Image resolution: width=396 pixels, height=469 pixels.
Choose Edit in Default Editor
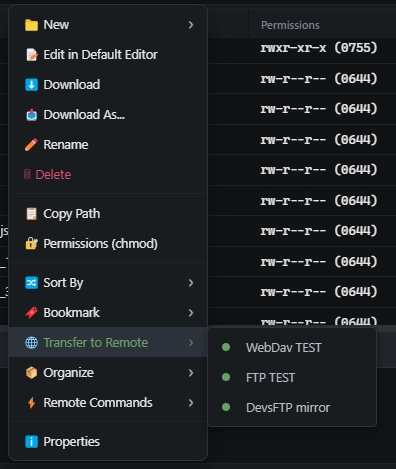point(108,55)
